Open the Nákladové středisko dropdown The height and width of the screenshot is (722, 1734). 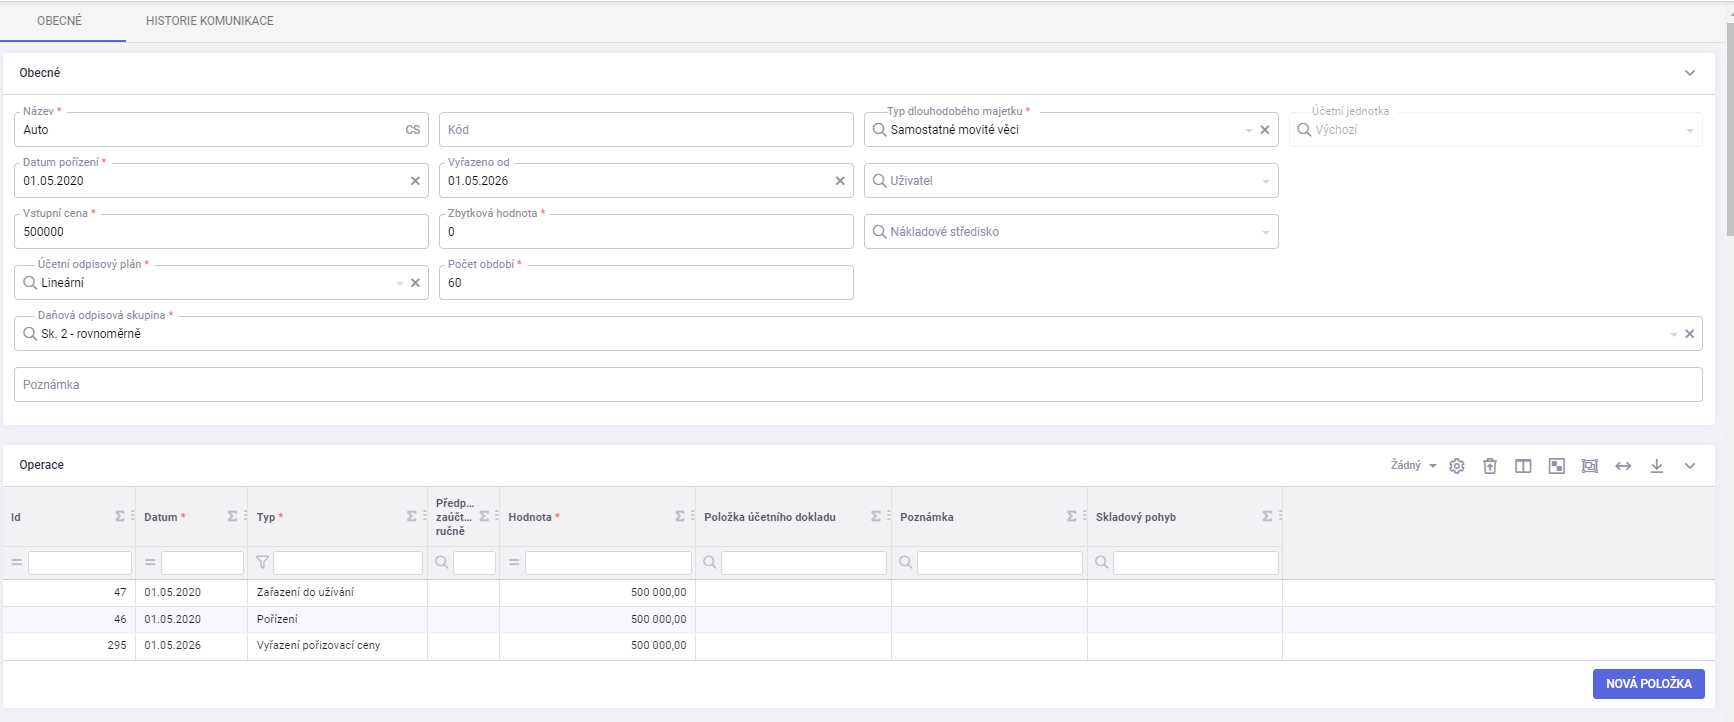tap(1266, 233)
